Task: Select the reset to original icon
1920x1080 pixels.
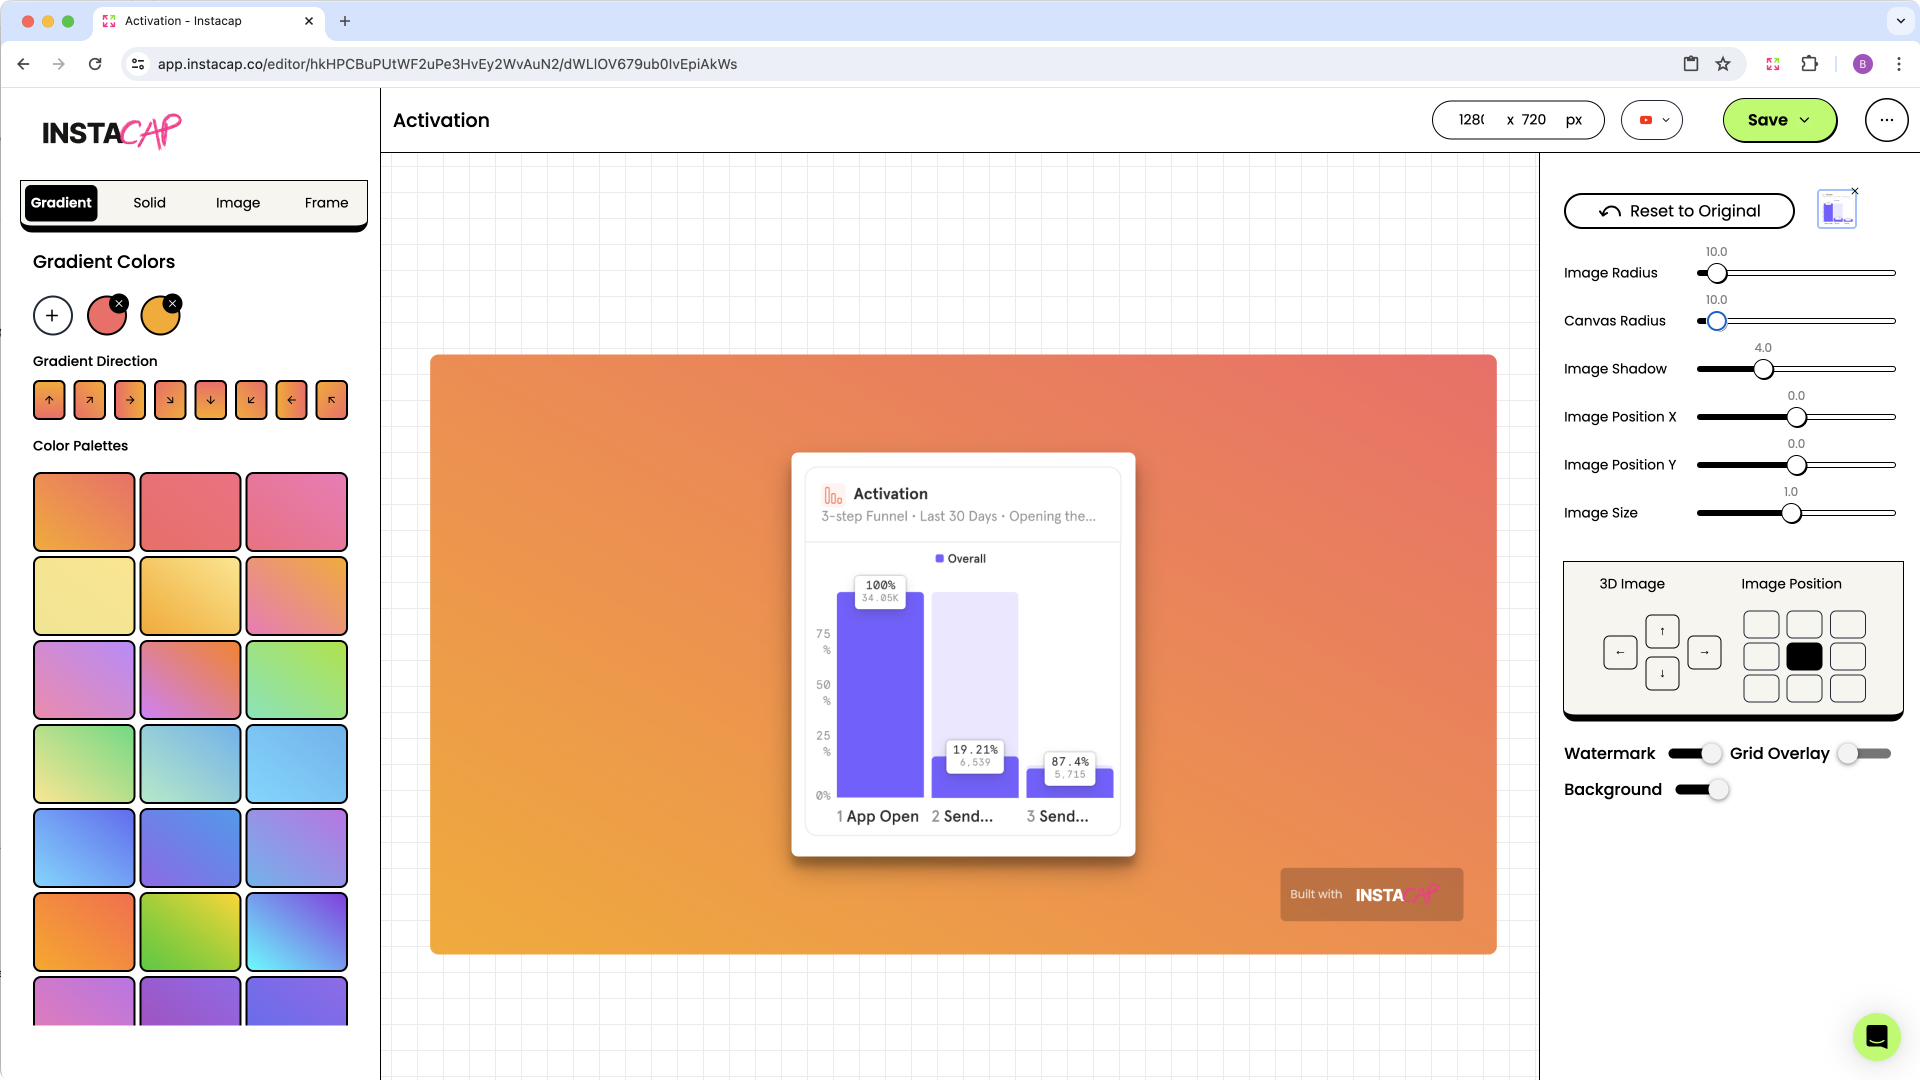Action: point(1609,211)
